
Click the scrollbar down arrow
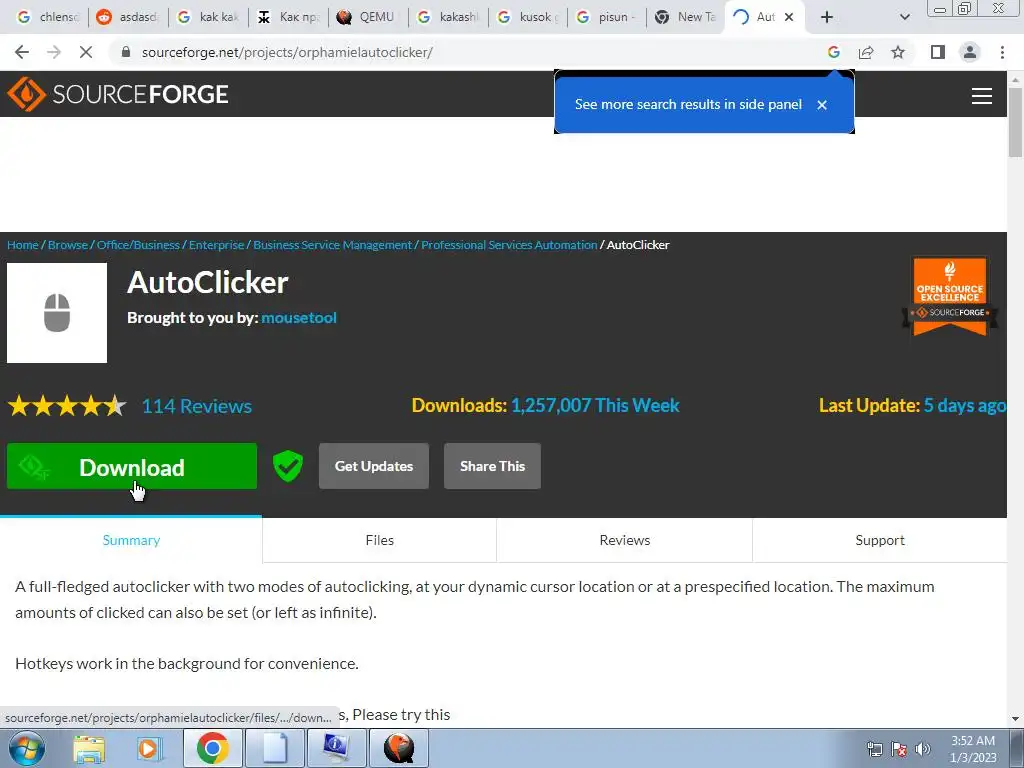[1015, 719]
